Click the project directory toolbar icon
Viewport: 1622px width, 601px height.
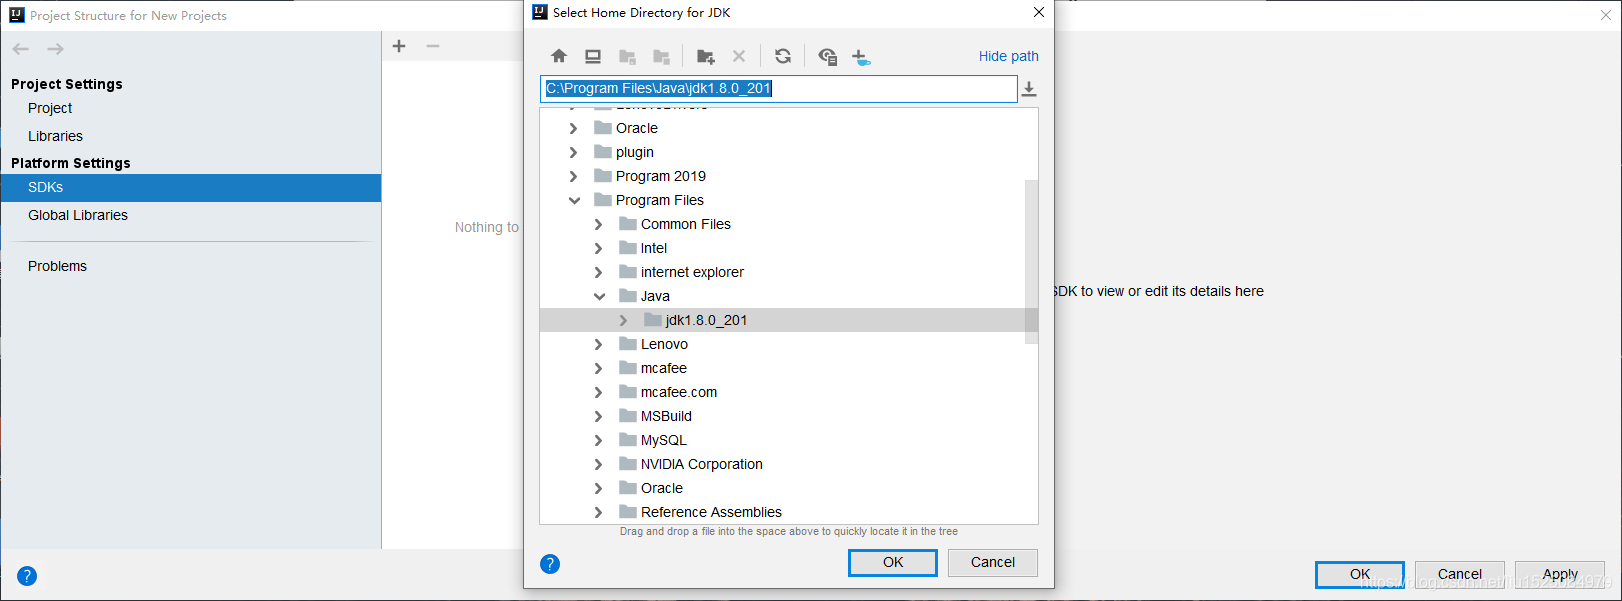point(628,56)
